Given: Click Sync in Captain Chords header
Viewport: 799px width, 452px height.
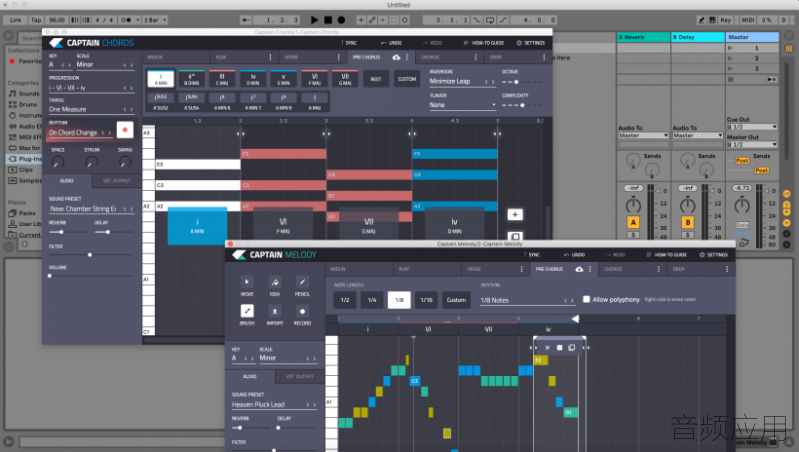Looking at the screenshot, I should pos(349,43).
